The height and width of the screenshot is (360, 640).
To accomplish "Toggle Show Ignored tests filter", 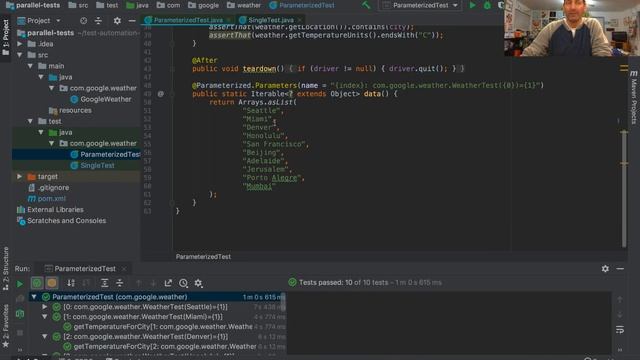I will pyautogui.click(x=52, y=283).
